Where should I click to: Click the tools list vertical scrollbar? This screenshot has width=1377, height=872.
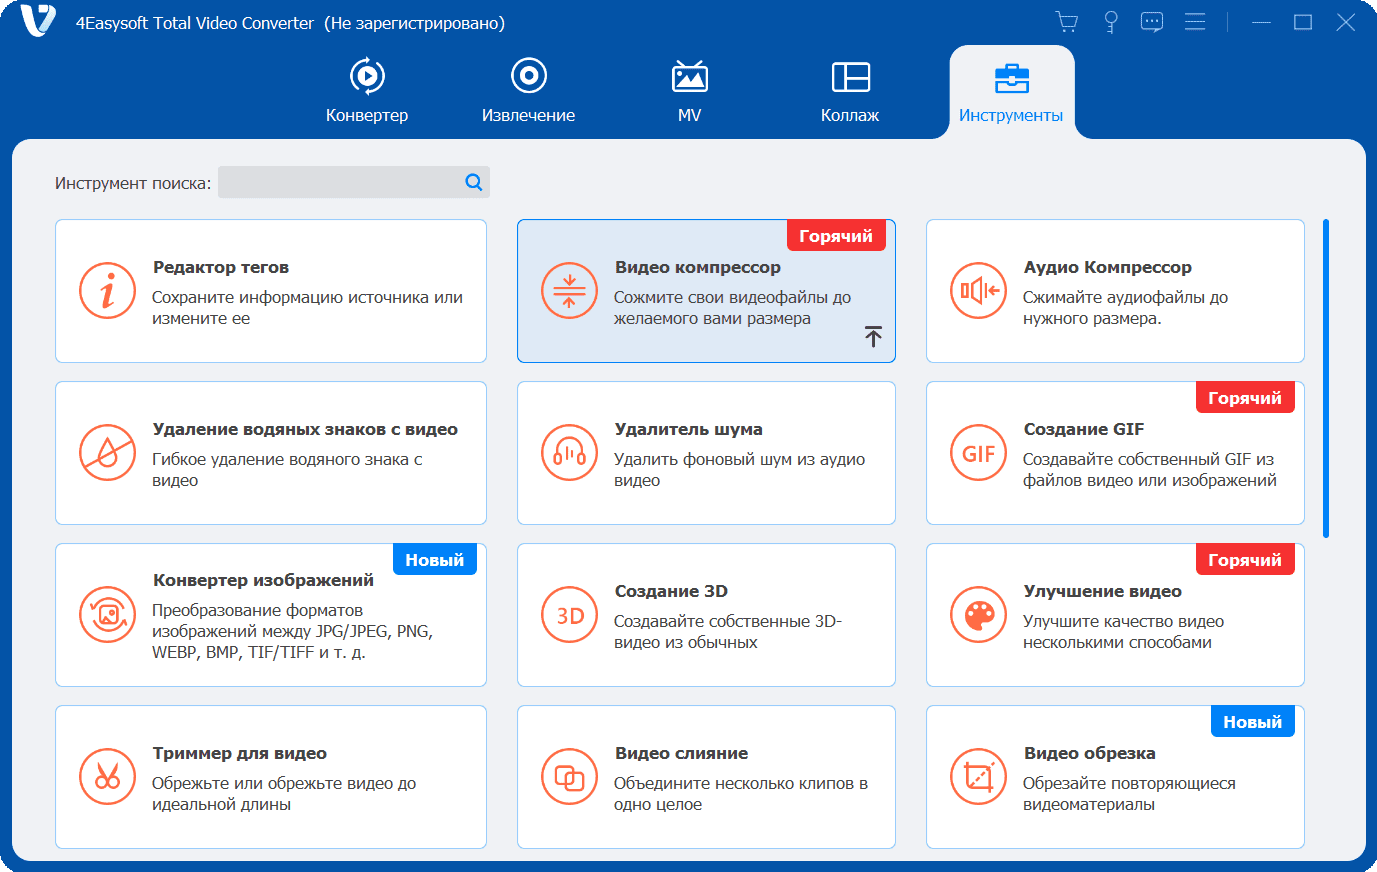(1326, 378)
